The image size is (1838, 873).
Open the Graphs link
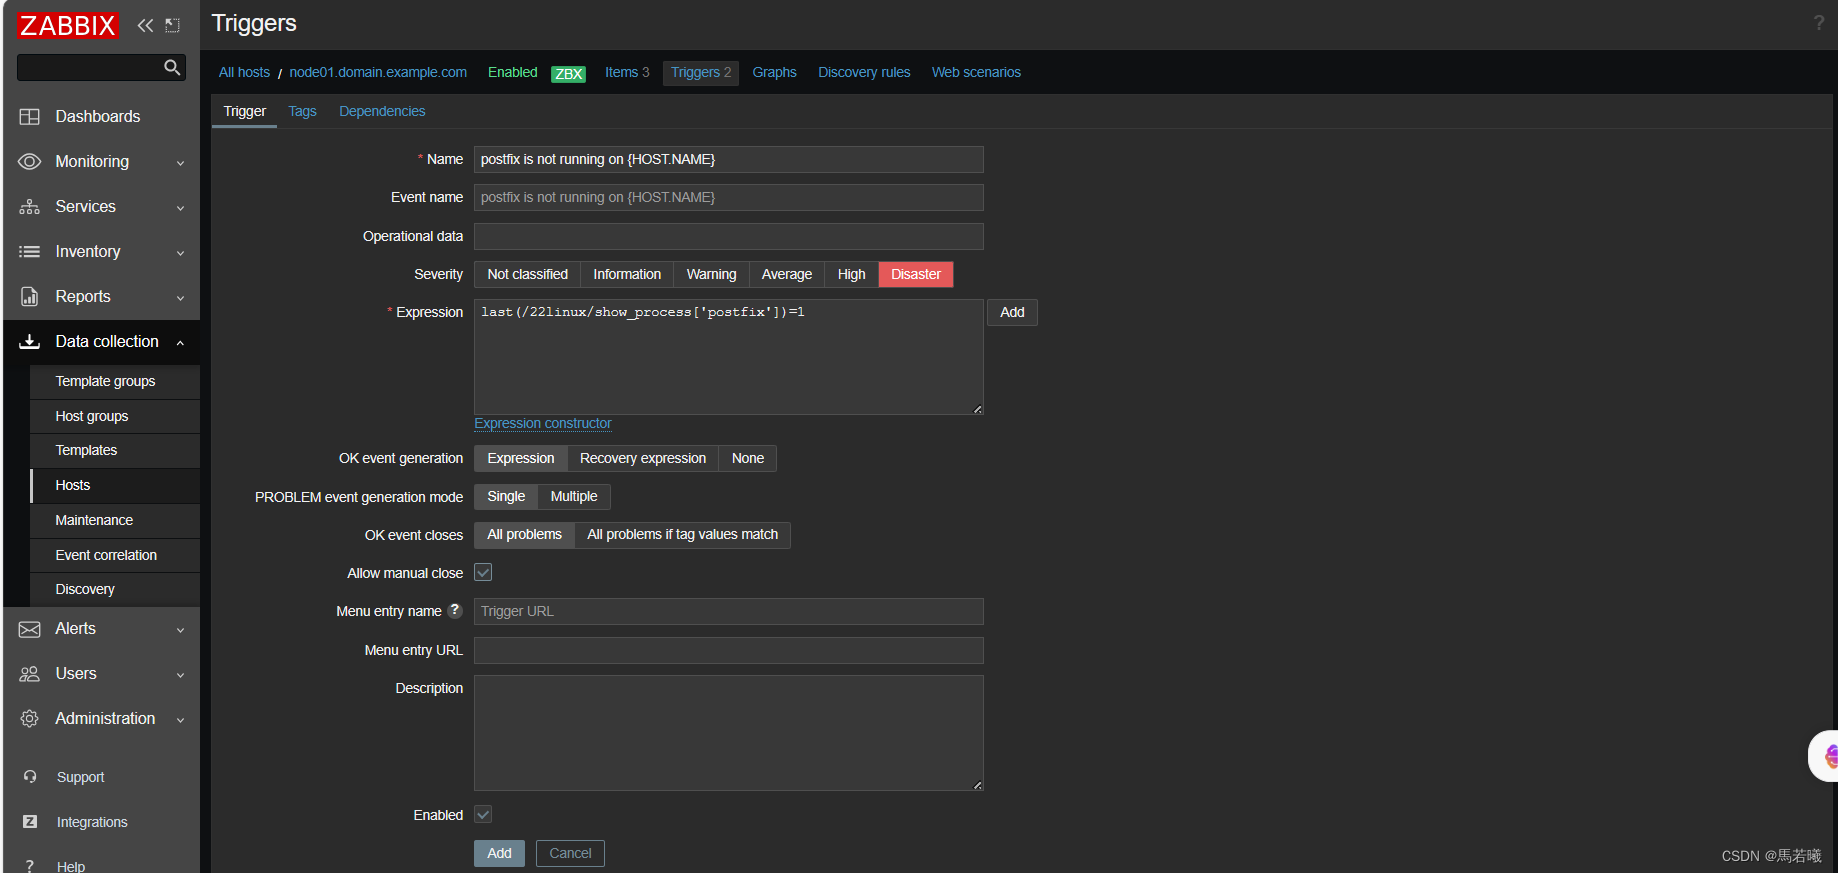click(774, 73)
